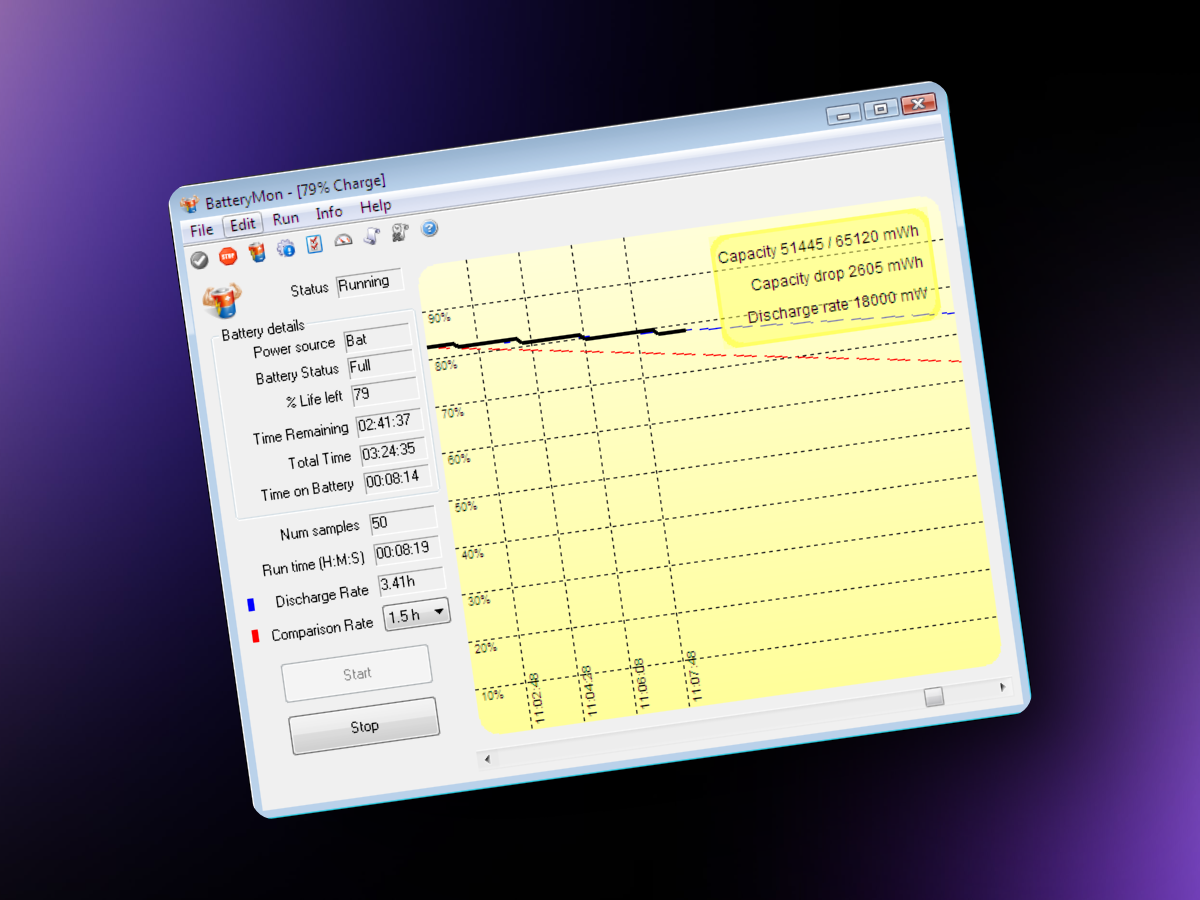Screen dimensions: 1200x900
Task: Click the grey checkmark start toolbar icon
Action: click(x=200, y=260)
